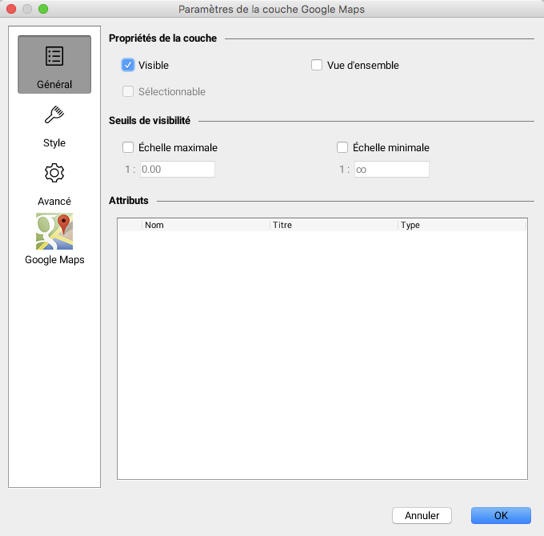
Task: Click the Sélectionnable checkbox
Action: pos(128,92)
